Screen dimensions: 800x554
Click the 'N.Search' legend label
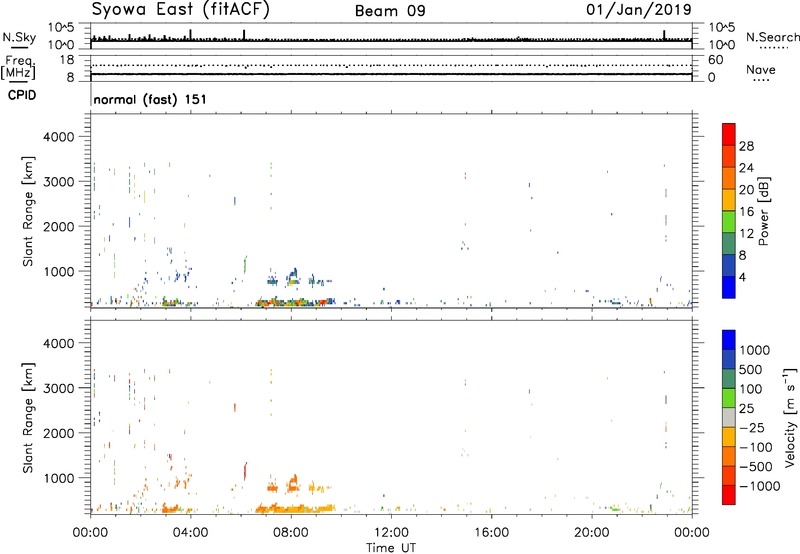click(773, 37)
